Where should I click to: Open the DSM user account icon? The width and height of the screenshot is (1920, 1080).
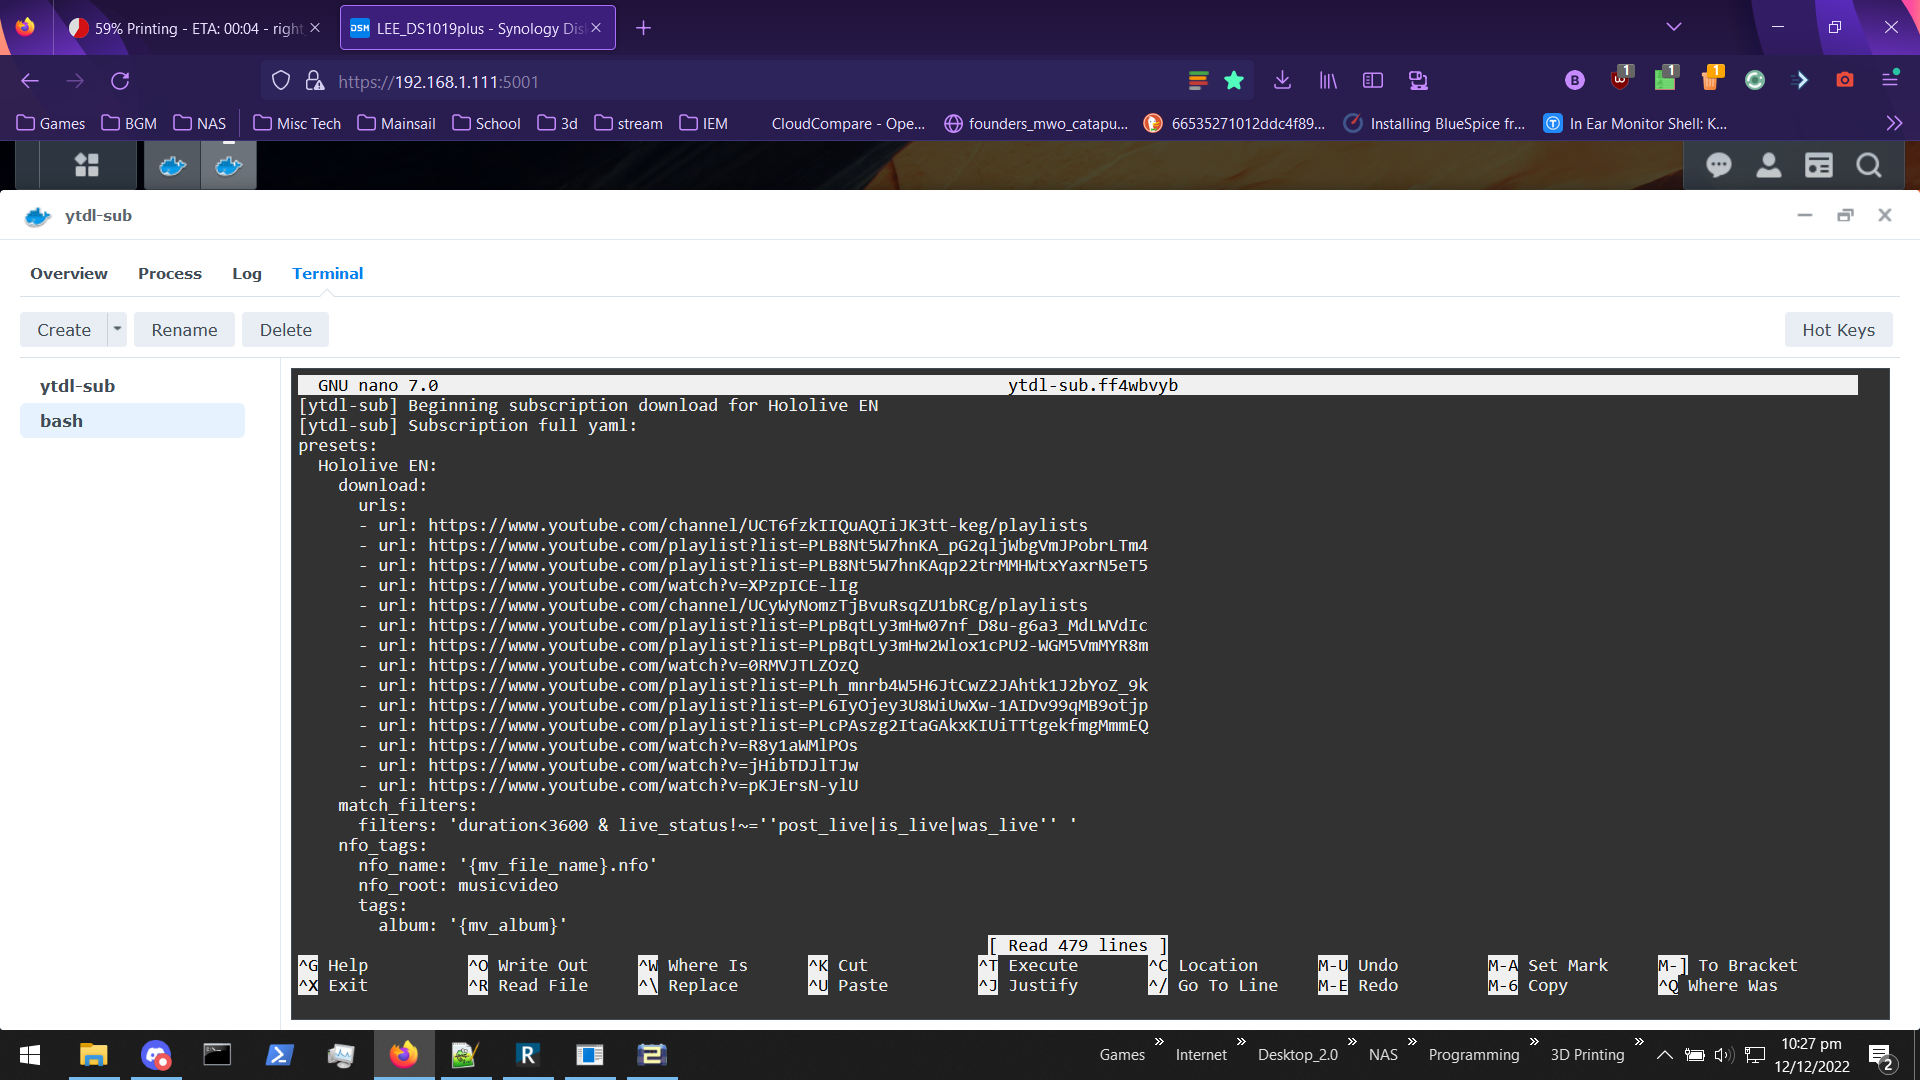1768,165
